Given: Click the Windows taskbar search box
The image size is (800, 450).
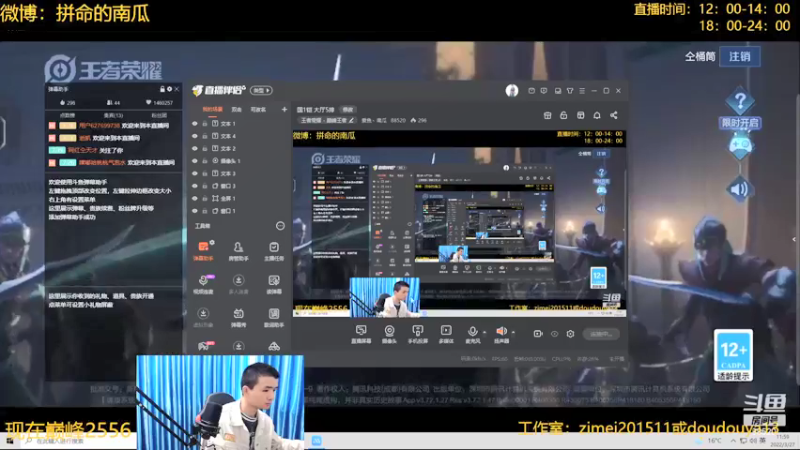Looking at the screenshot, I should coord(79,441).
